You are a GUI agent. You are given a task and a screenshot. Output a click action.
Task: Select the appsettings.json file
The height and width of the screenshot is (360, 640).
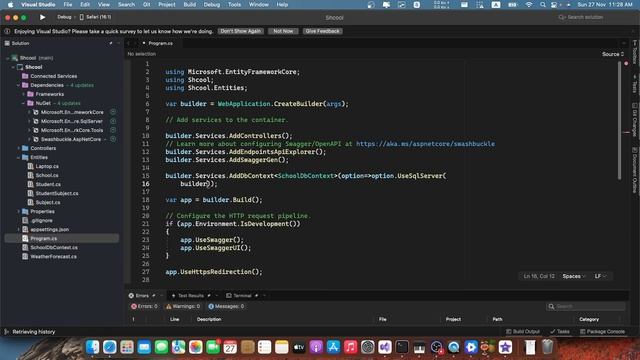click(49, 229)
